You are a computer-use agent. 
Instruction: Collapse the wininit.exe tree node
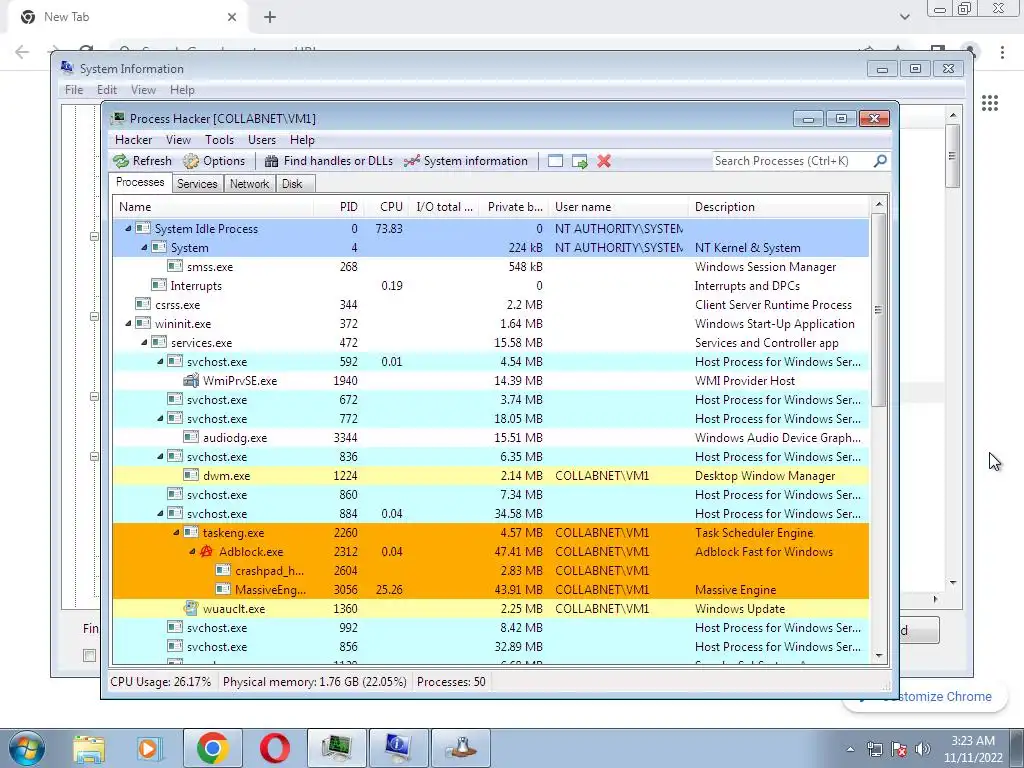[128, 323]
